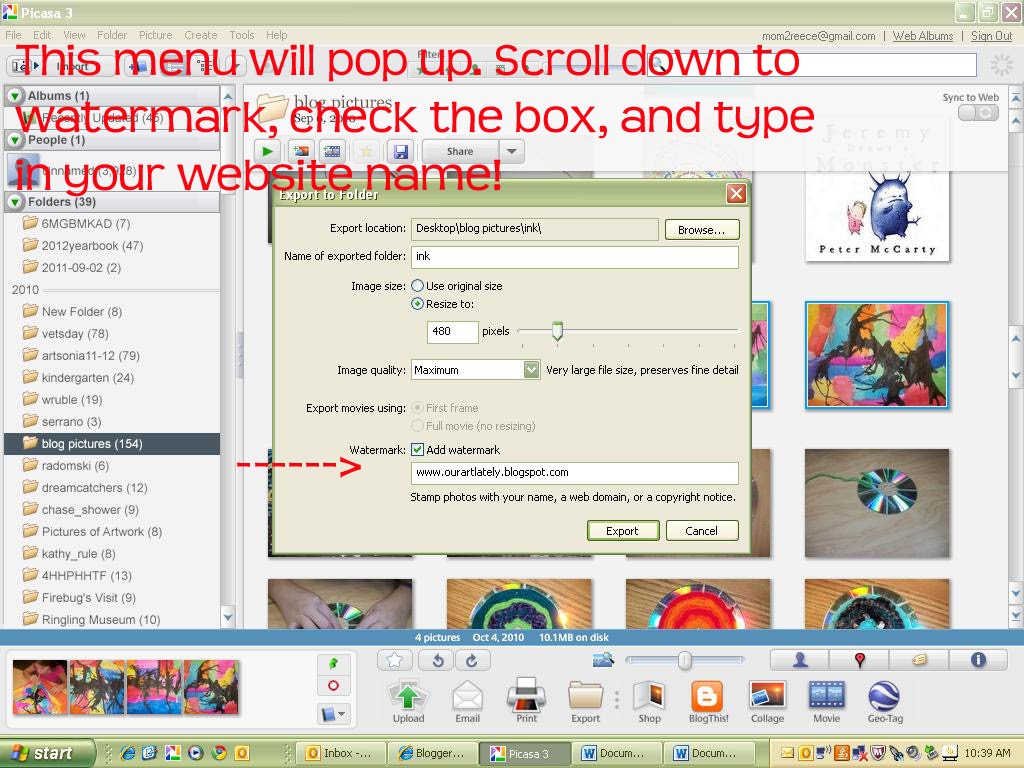Clear the photo tray with red circle icon
The image size is (1024, 768).
[x=333, y=686]
